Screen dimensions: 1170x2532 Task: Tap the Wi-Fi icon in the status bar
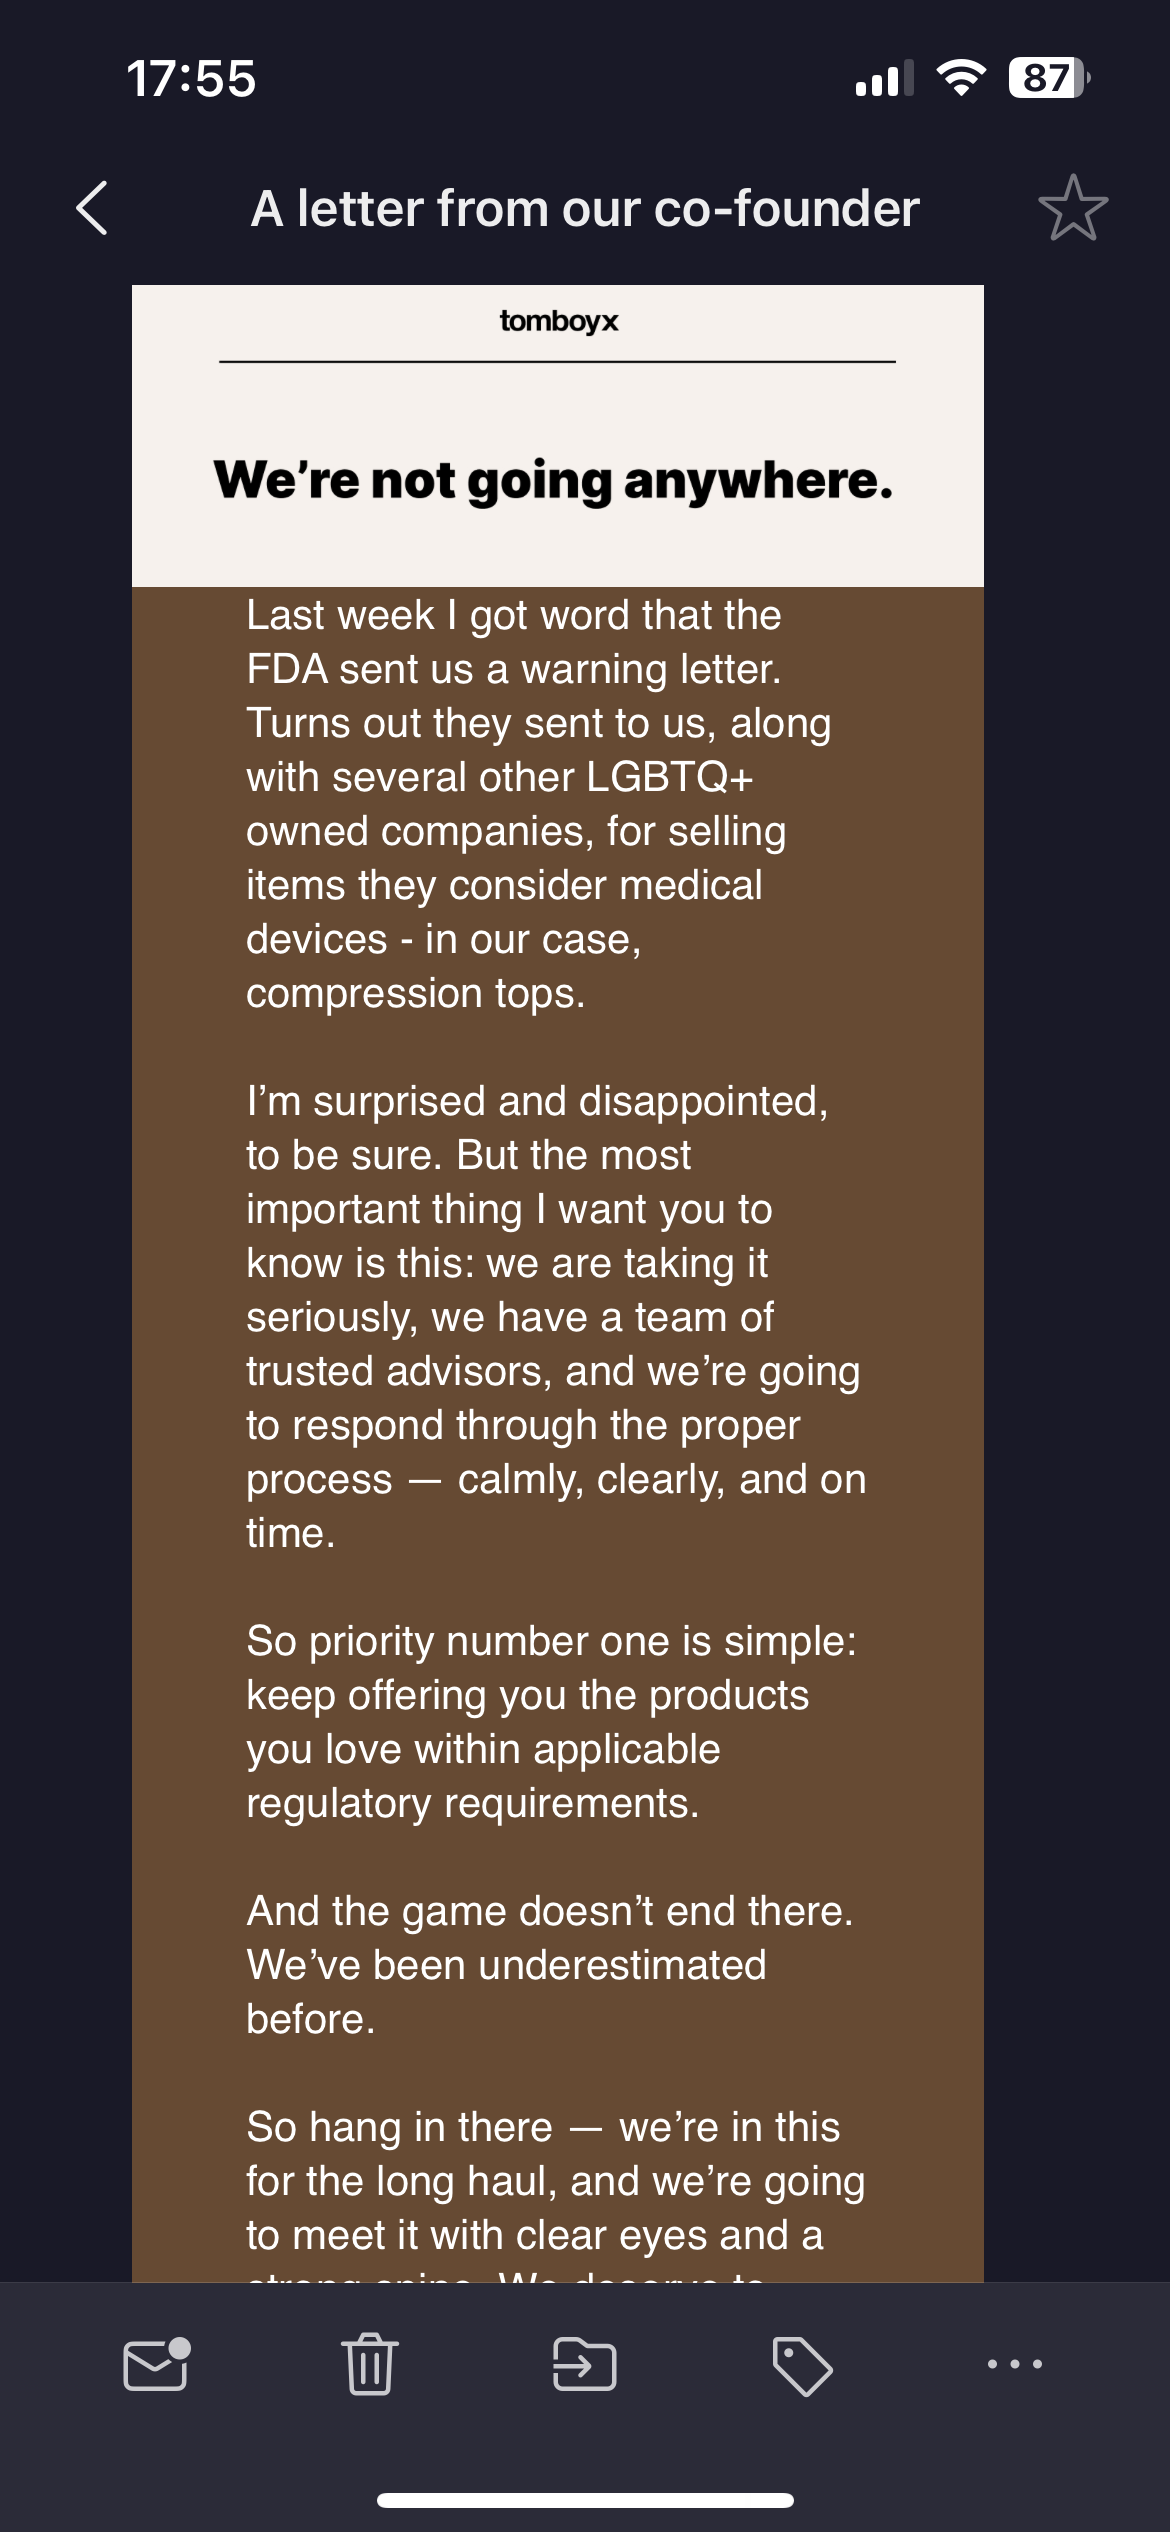(960, 78)
